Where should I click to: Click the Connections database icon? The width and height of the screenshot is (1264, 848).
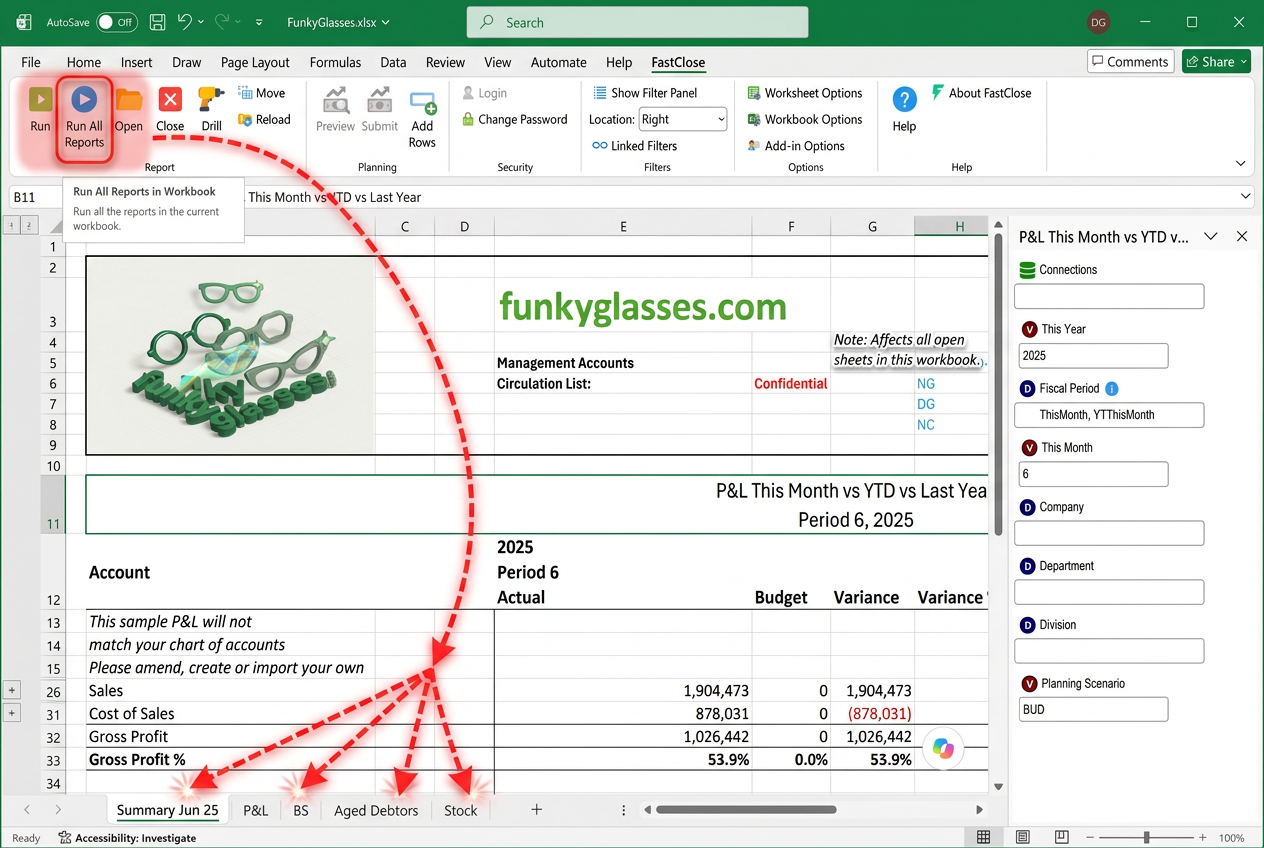[x=1027, y=270]
